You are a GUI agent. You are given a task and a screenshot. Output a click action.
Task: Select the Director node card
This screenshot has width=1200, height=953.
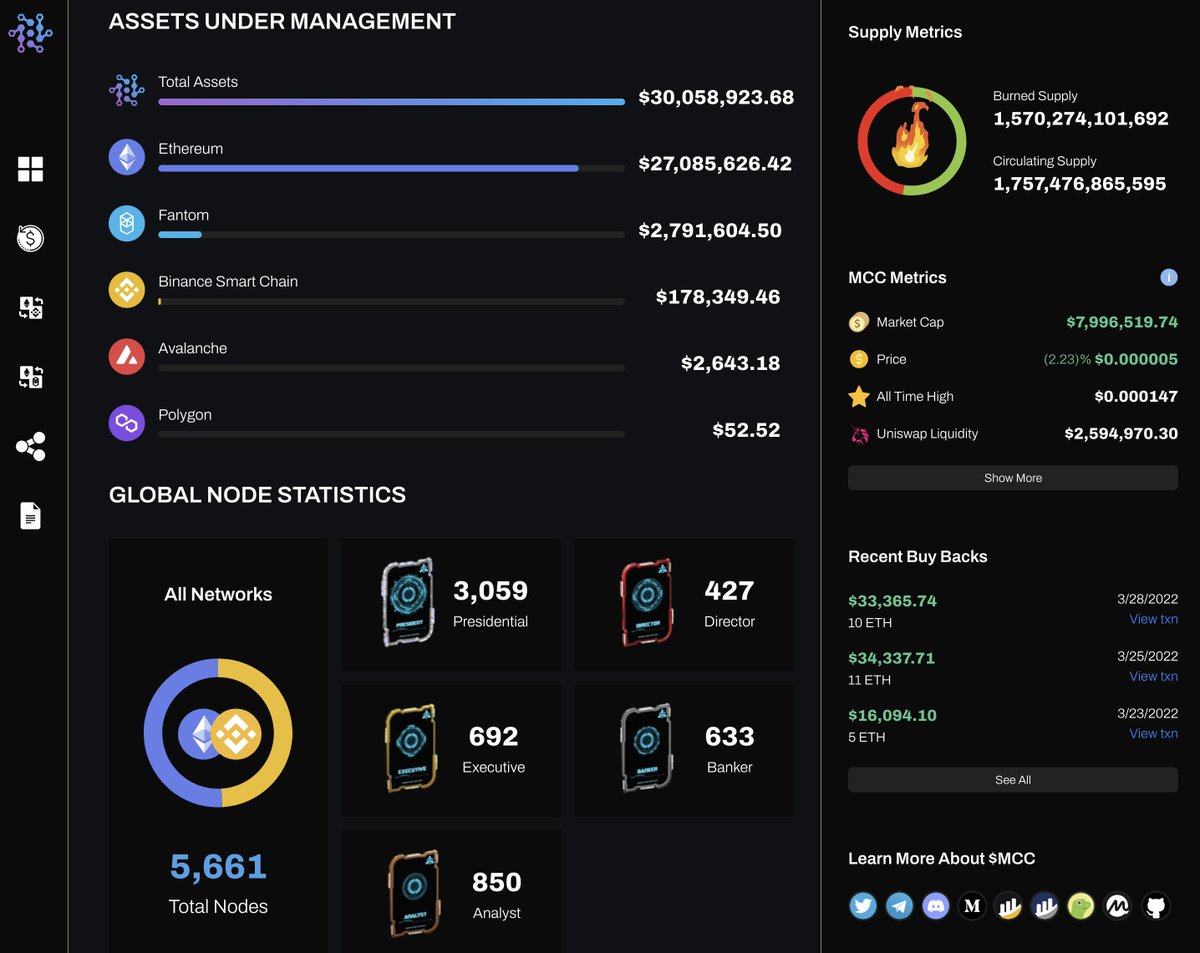[x=683, y=604]
